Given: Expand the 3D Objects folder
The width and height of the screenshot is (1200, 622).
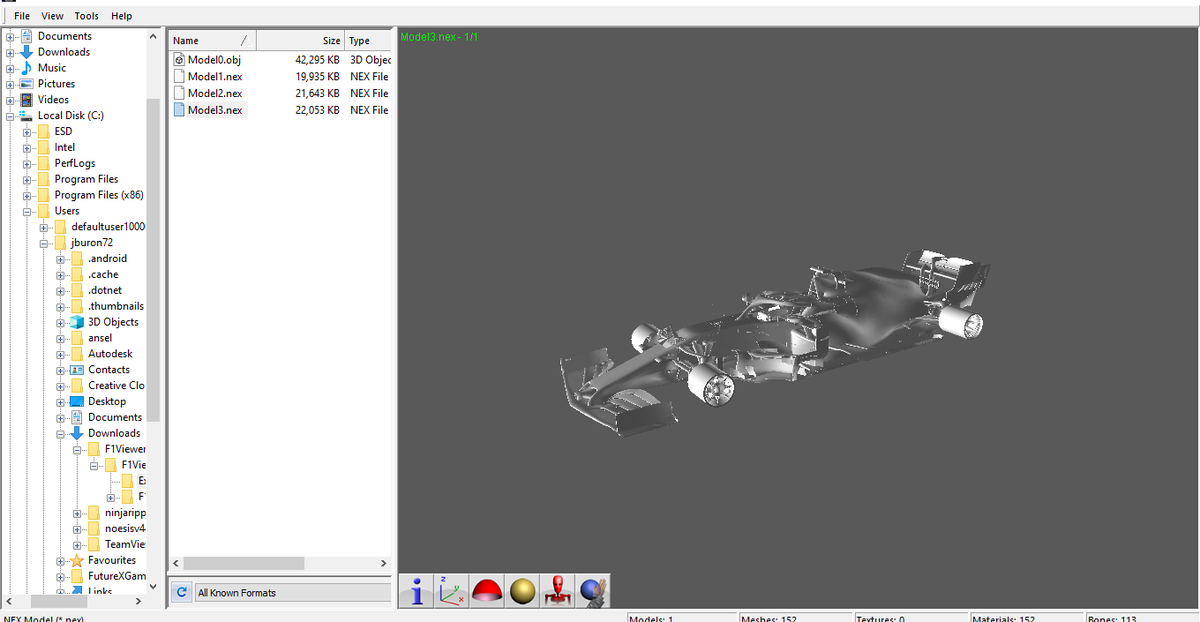Looking at the screenshot, I should (x=62, y=321).
